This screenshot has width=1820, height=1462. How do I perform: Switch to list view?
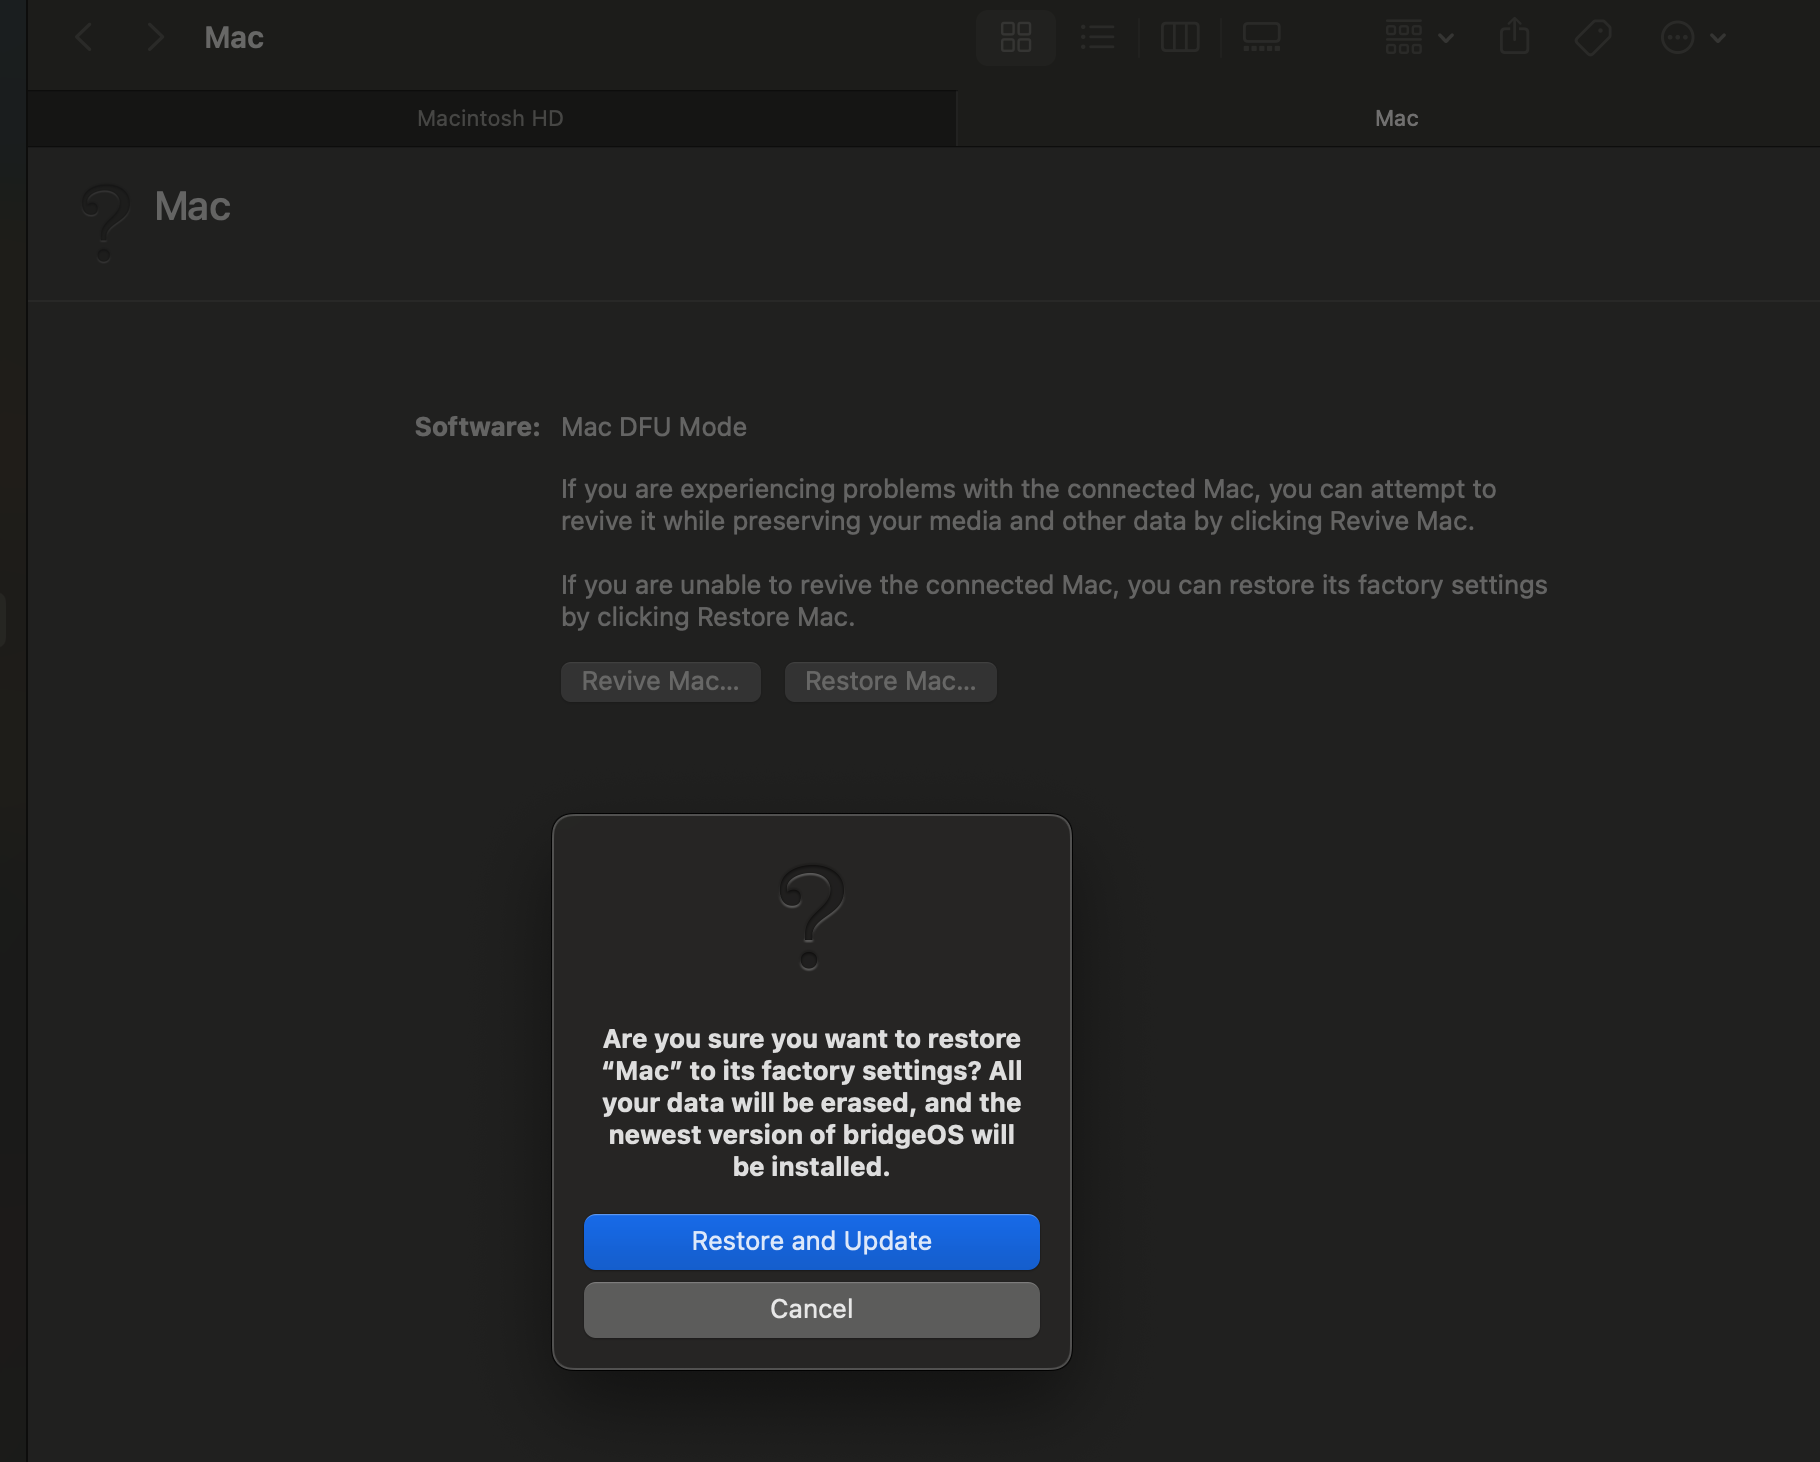tap(1098, 38)
